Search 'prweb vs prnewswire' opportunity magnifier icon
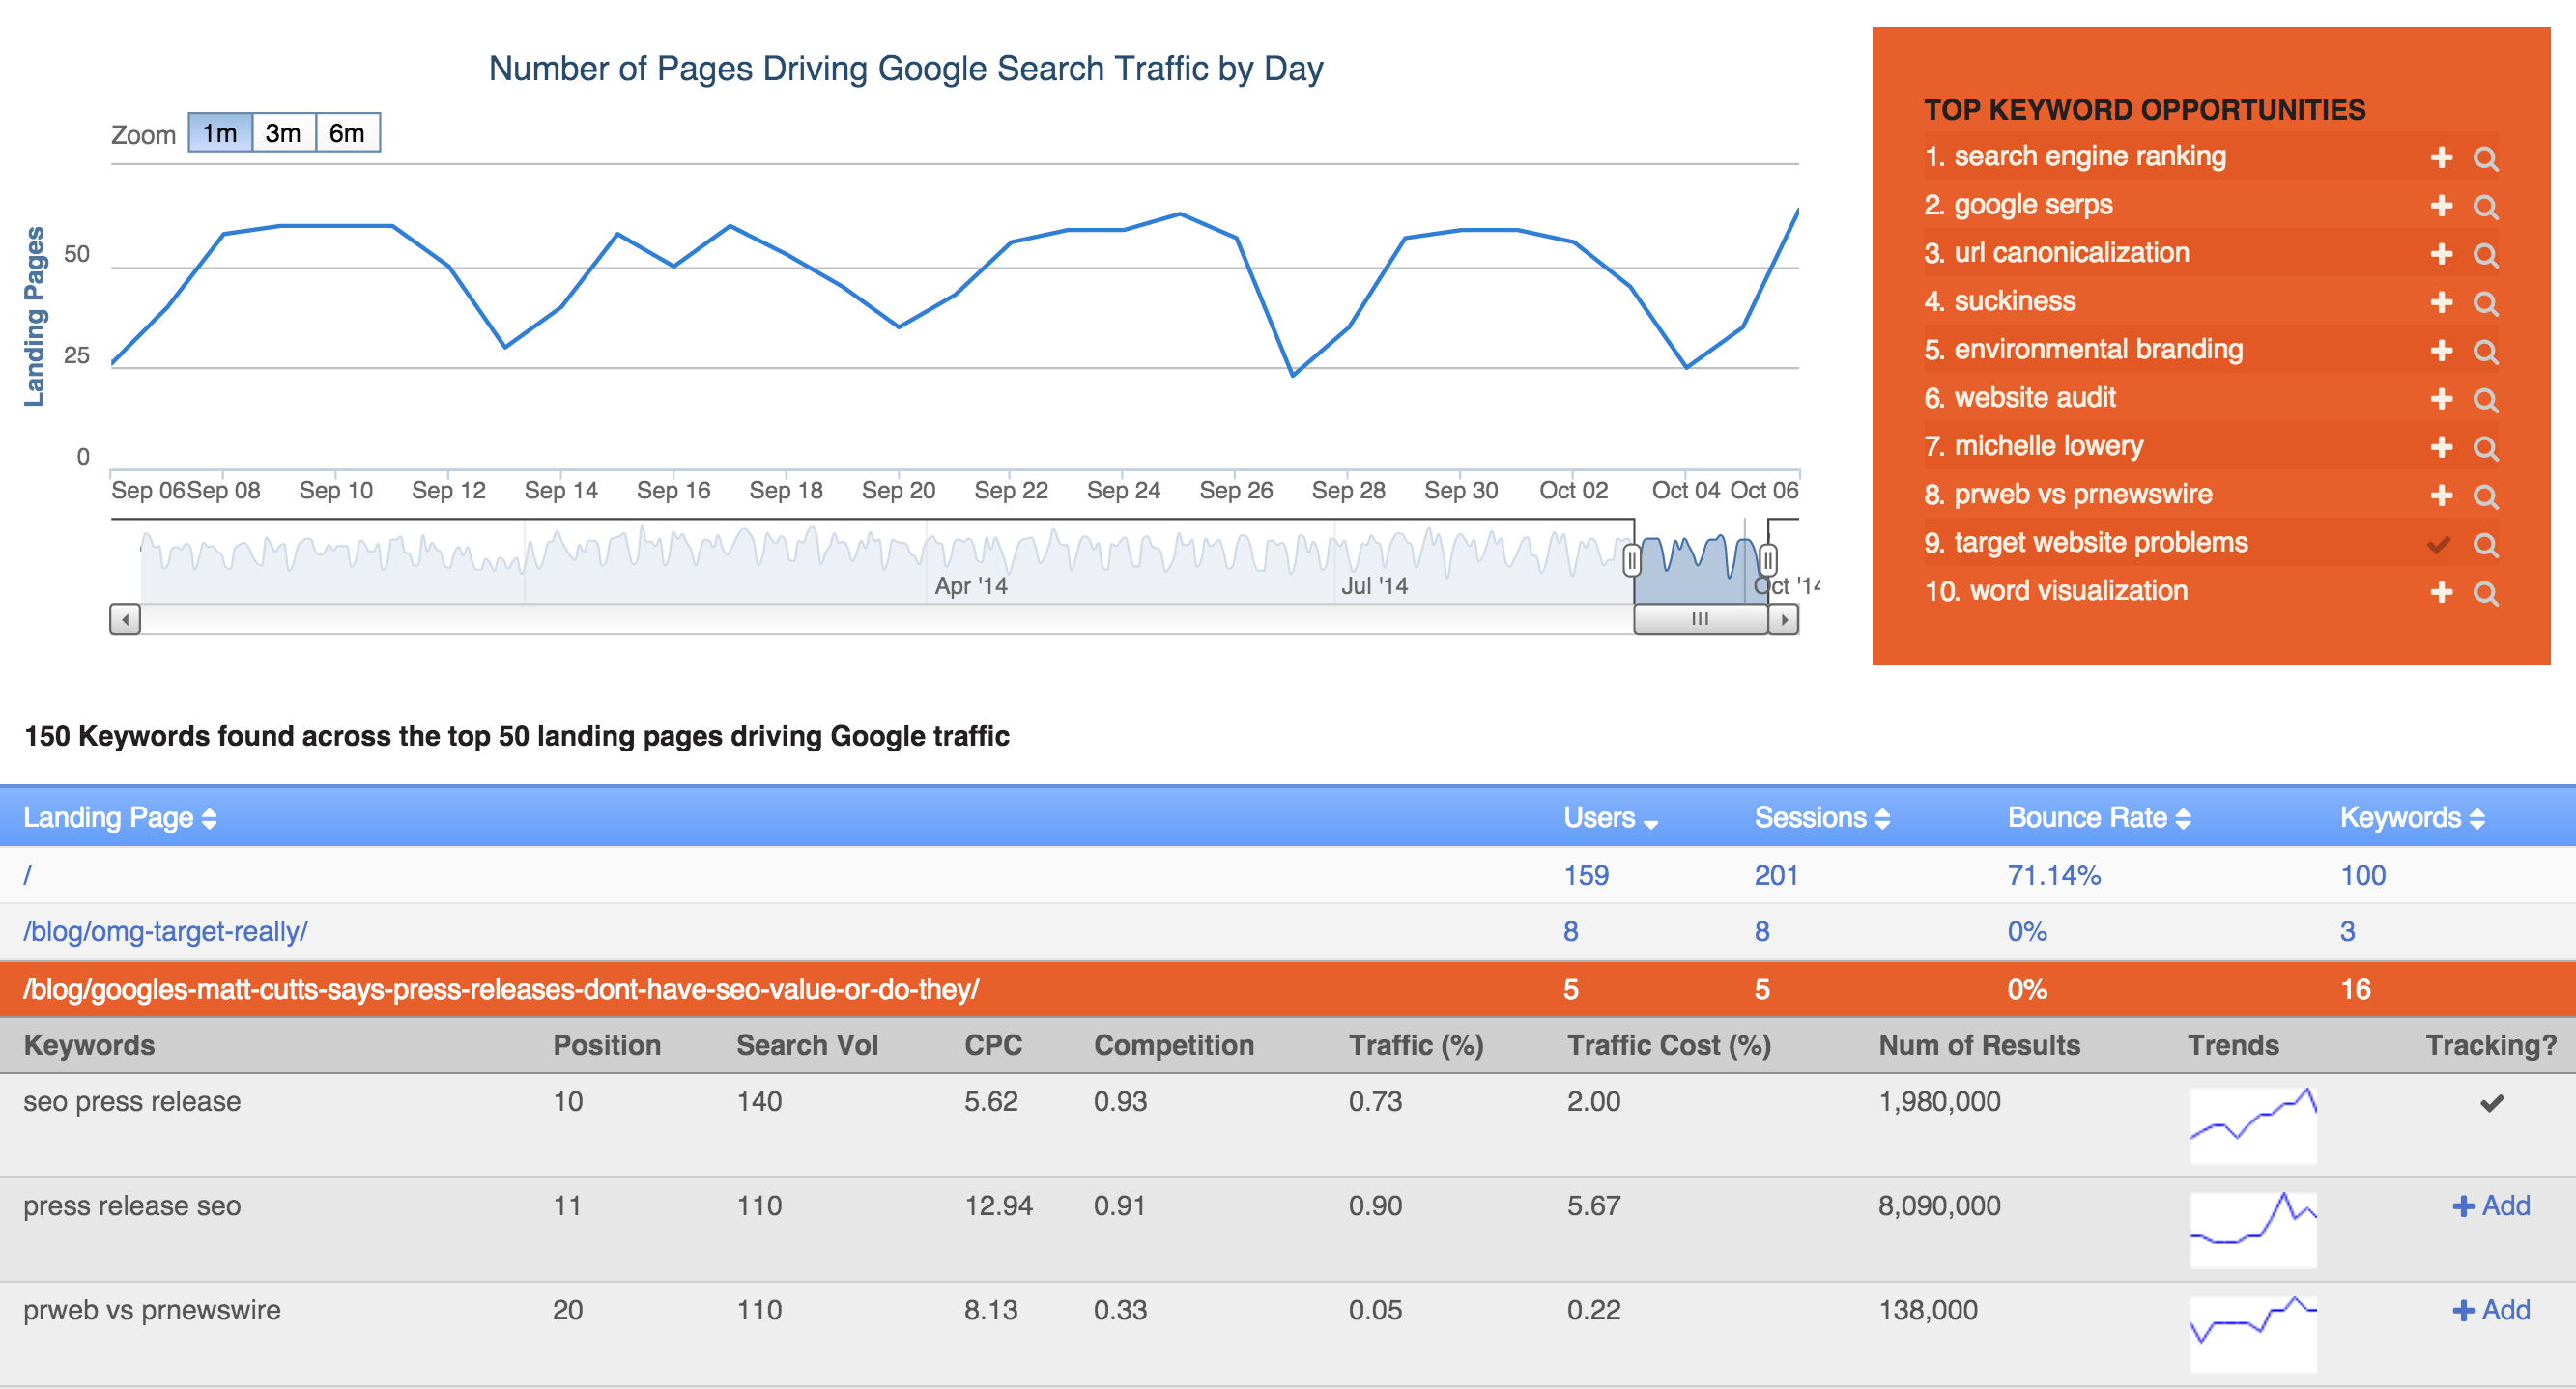Image resolution: width=2576 pixels, height=1389 pixels. click(x=2485, y=496)
